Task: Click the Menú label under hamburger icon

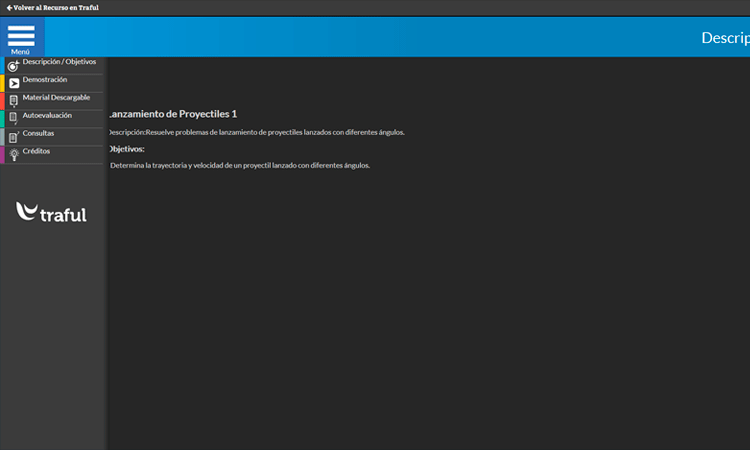Action: (21, 52)
